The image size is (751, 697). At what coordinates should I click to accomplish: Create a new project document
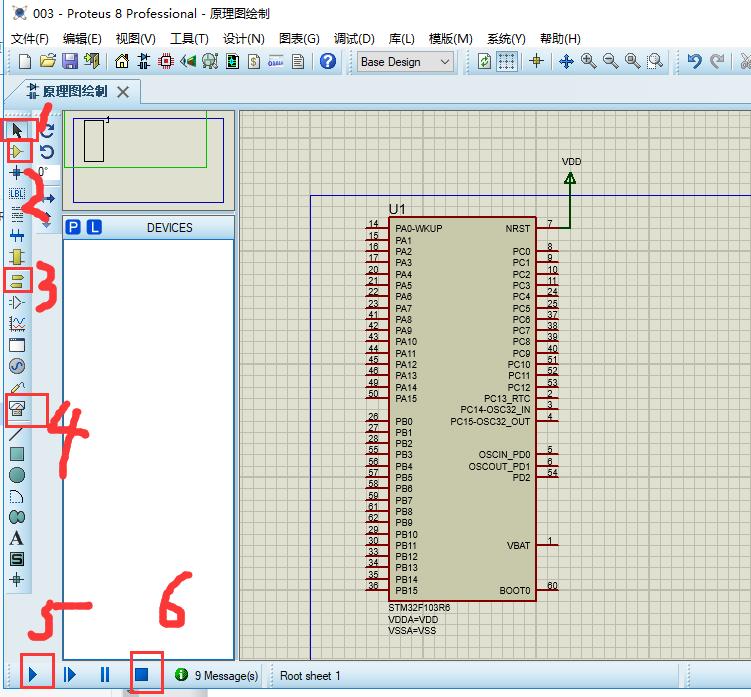pyautogui.click(x=25, y=61)
